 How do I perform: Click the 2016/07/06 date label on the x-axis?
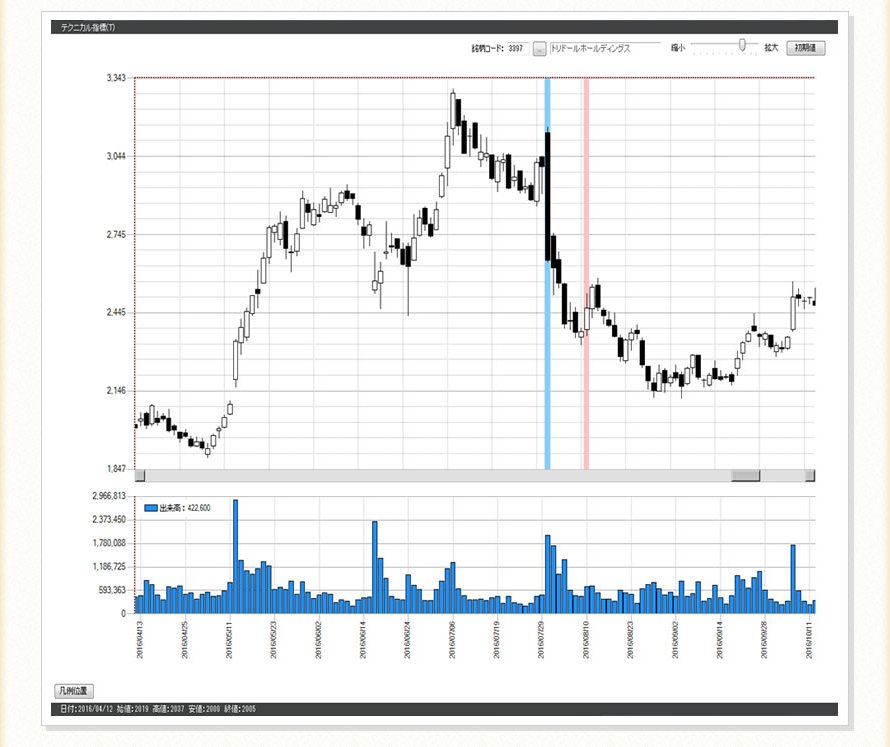tap(452, 634)
